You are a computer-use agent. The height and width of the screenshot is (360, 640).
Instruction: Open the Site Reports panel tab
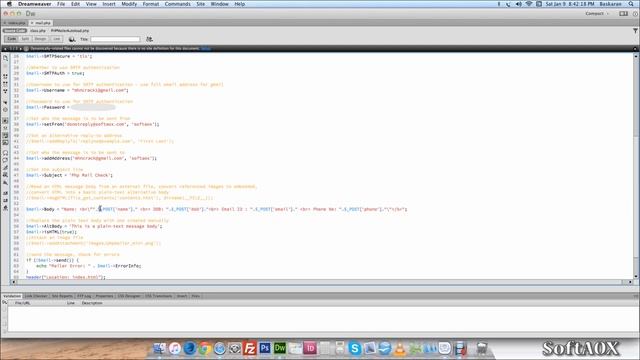tap(62, 296)
